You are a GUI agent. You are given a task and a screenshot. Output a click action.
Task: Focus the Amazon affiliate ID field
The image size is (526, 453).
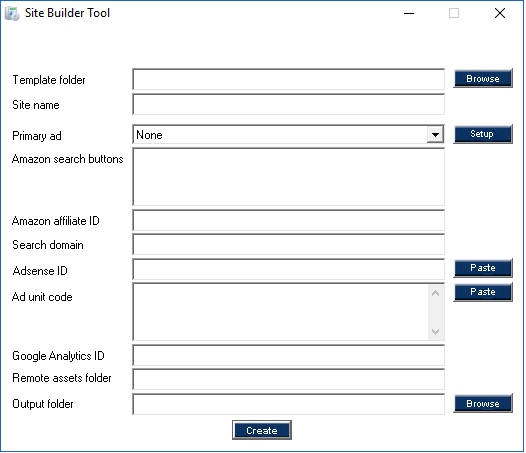coord(288,220)
